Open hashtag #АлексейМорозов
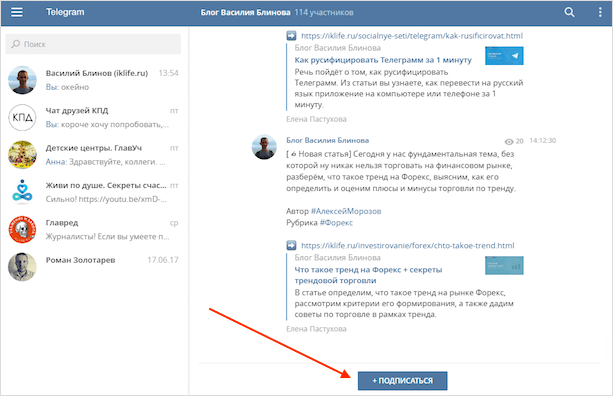 346,211
